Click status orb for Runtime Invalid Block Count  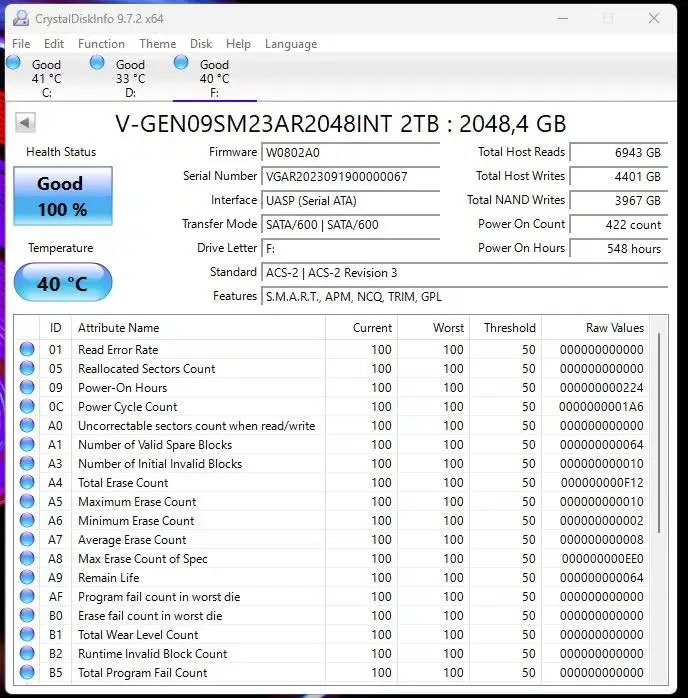point(27,653)
